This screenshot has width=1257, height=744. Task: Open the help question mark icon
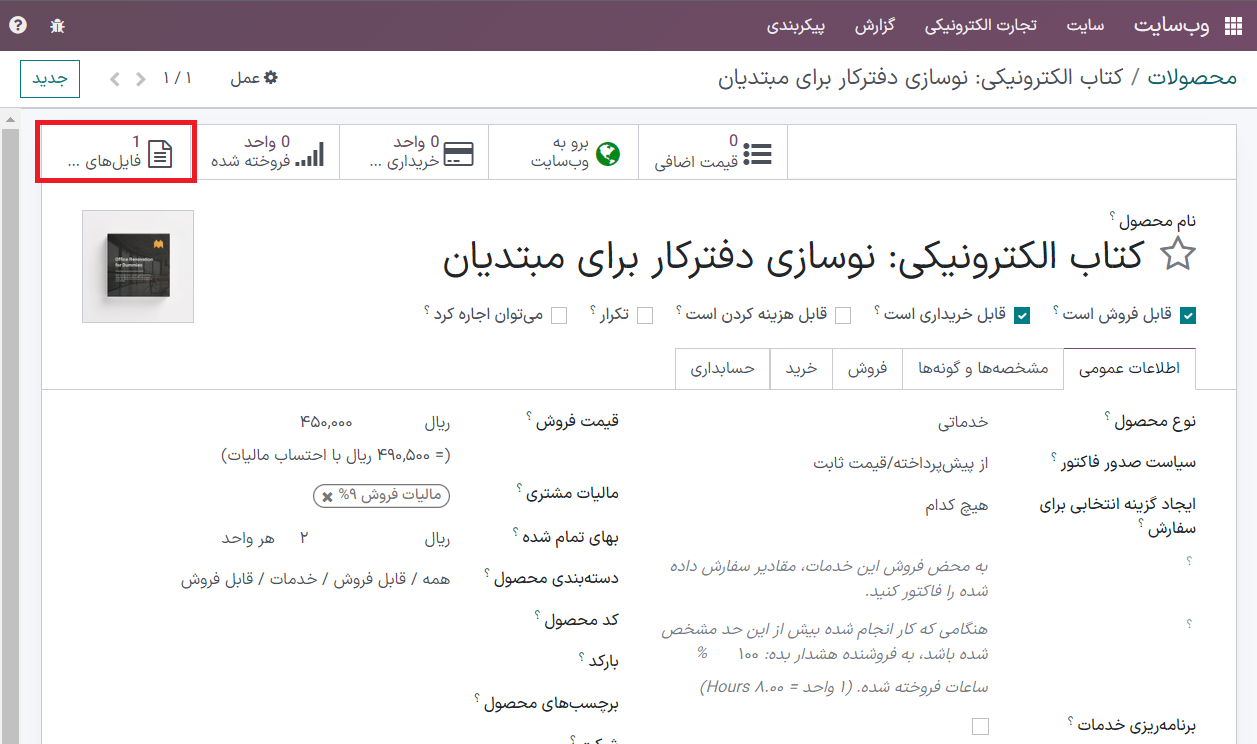point(18,26)
